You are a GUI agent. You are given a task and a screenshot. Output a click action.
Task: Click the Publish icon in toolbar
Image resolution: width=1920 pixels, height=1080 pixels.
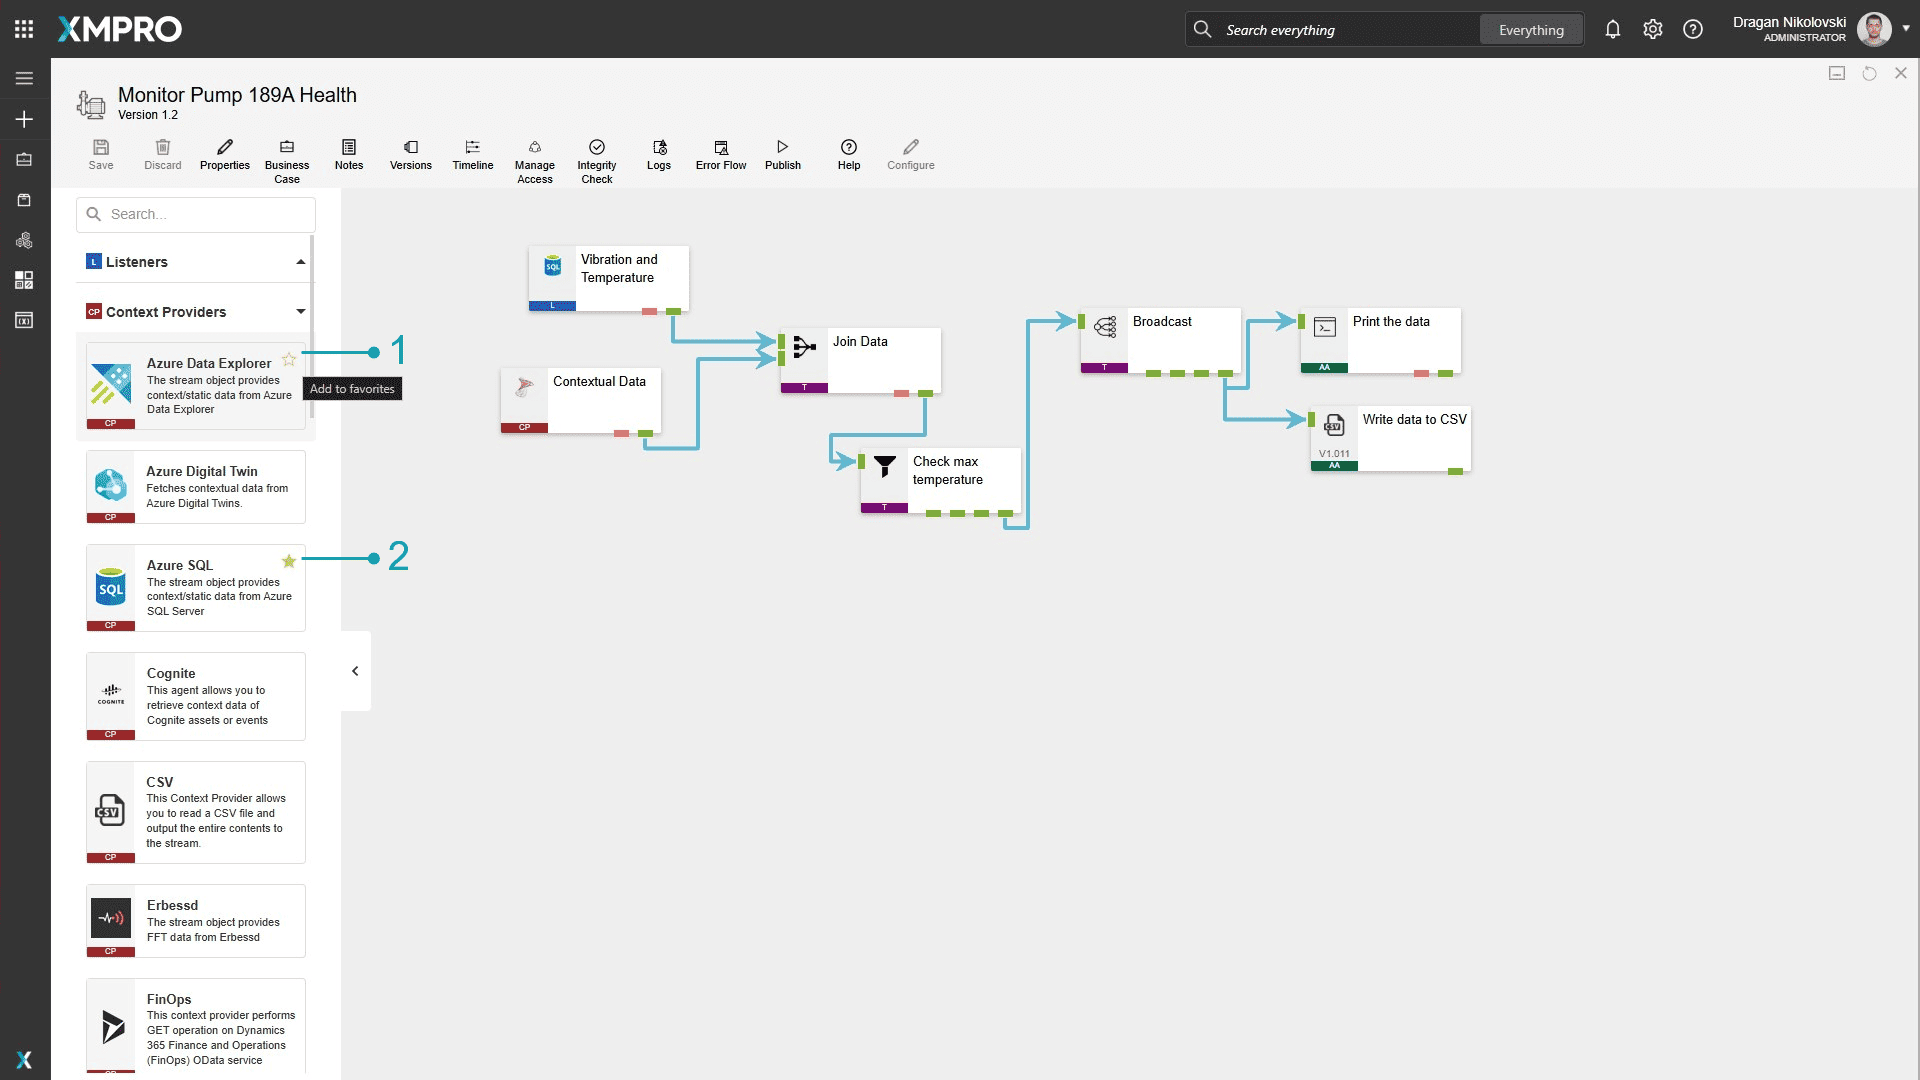(x=782, y=154)
